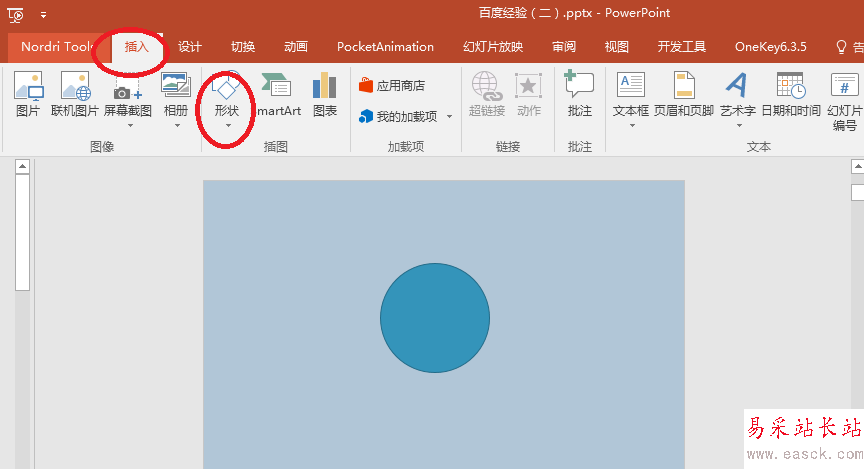Start slideshow from quick access toolbar
The height and width of the screenshot is (469, 864).
16,15
